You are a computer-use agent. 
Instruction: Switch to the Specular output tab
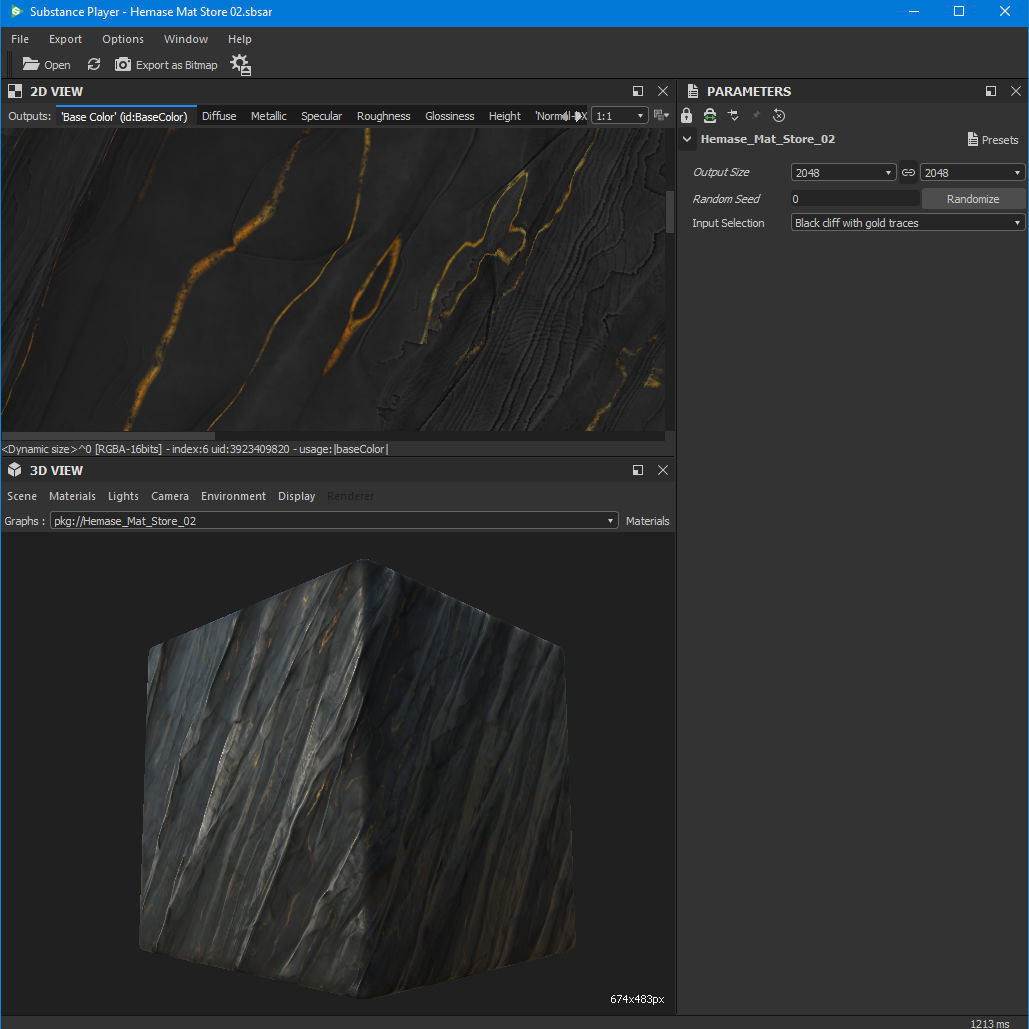322,116
